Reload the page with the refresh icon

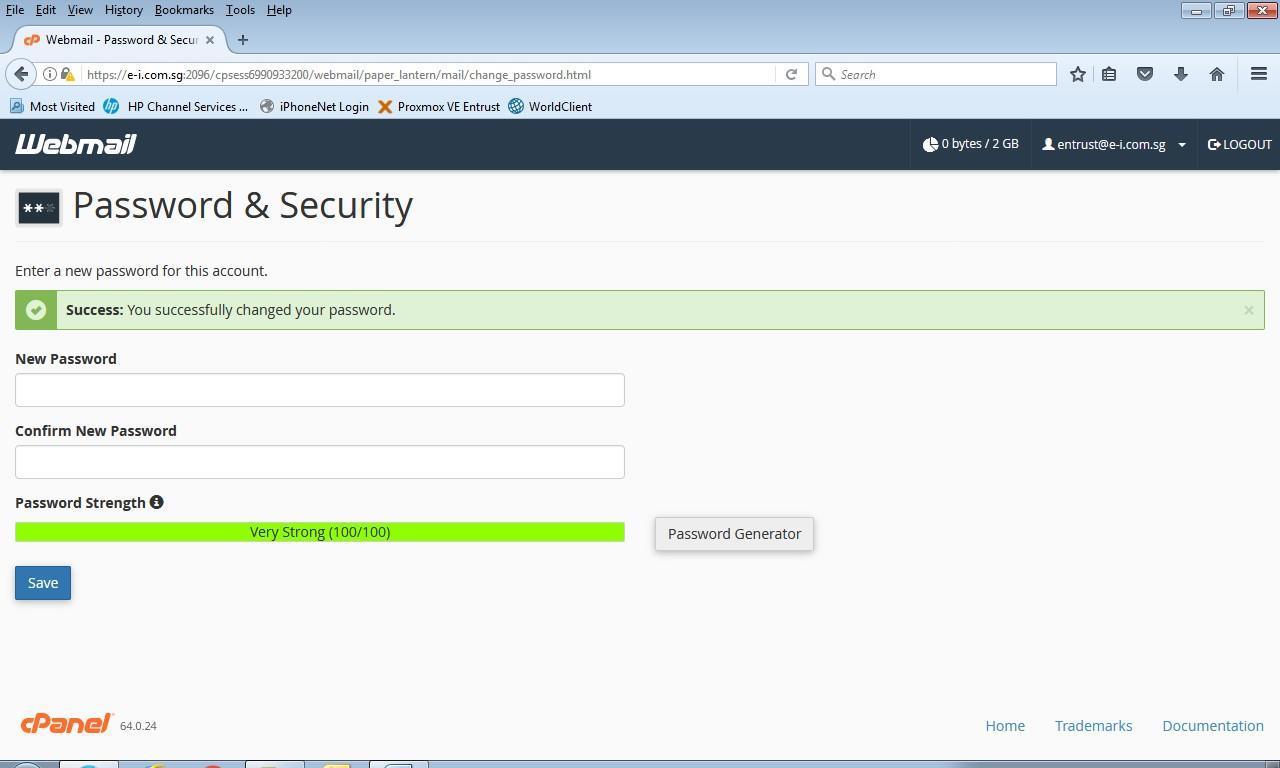point(791,74)
